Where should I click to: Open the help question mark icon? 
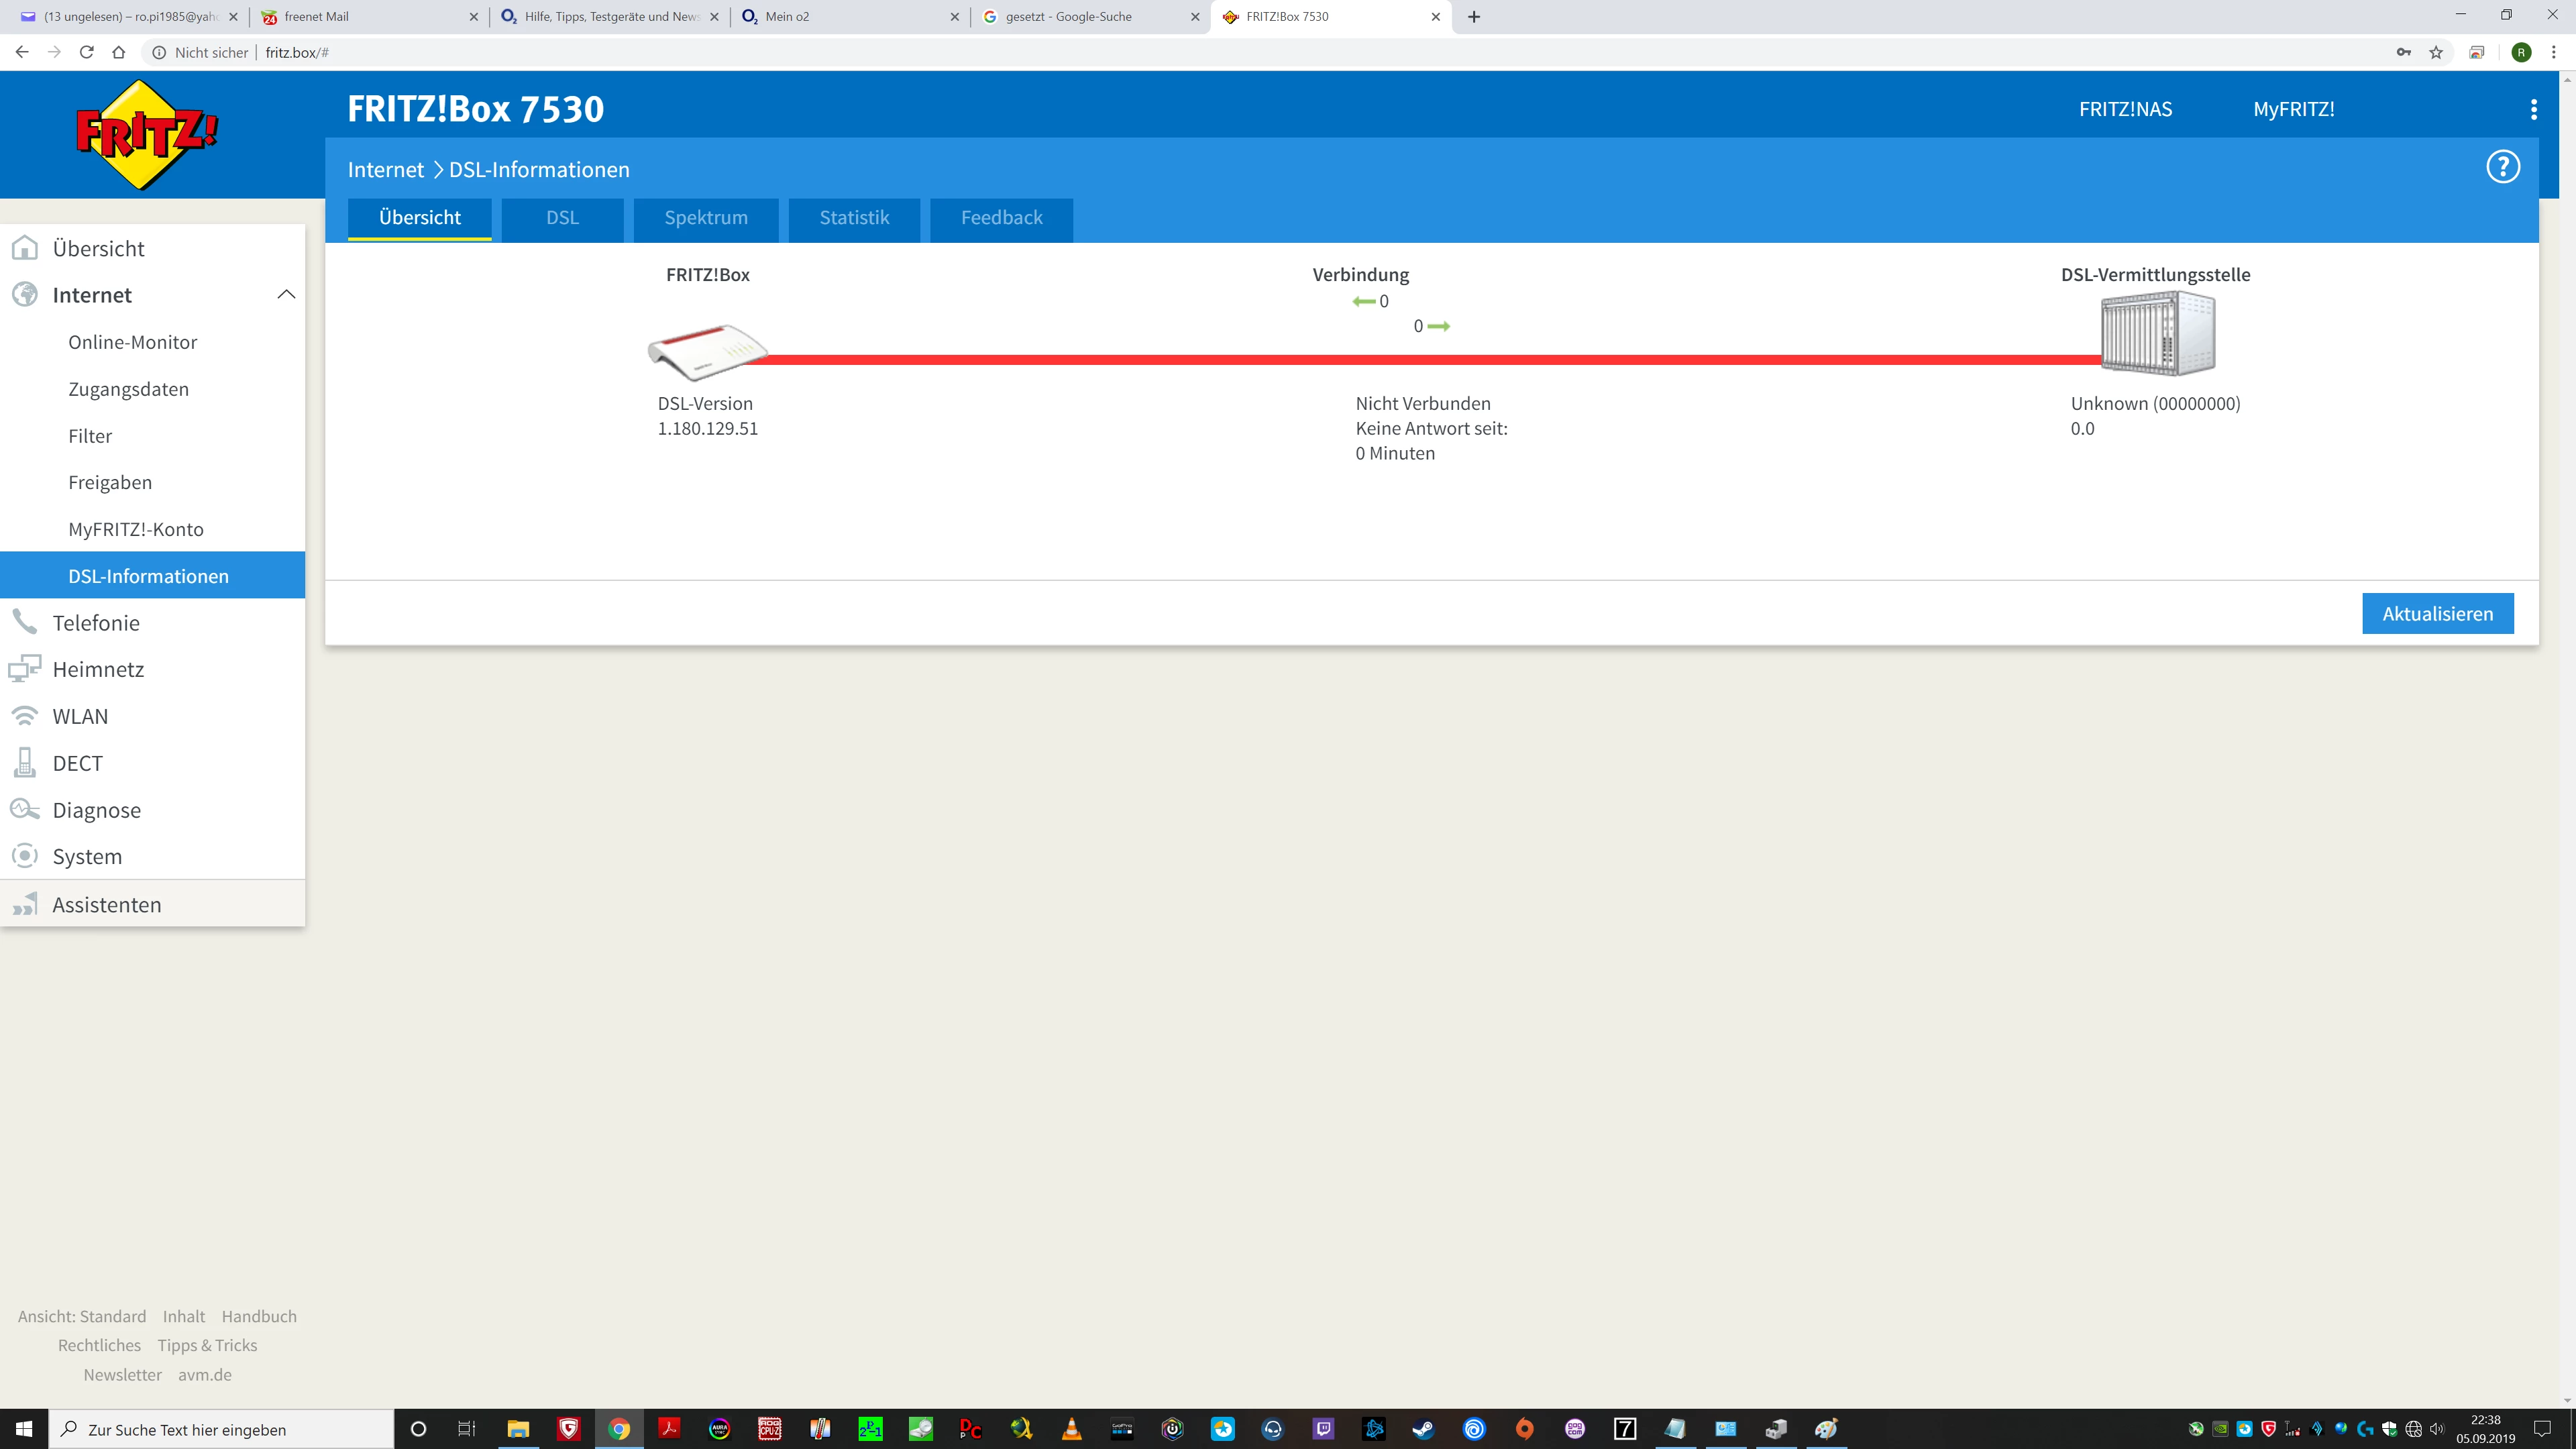(2503, 167)
